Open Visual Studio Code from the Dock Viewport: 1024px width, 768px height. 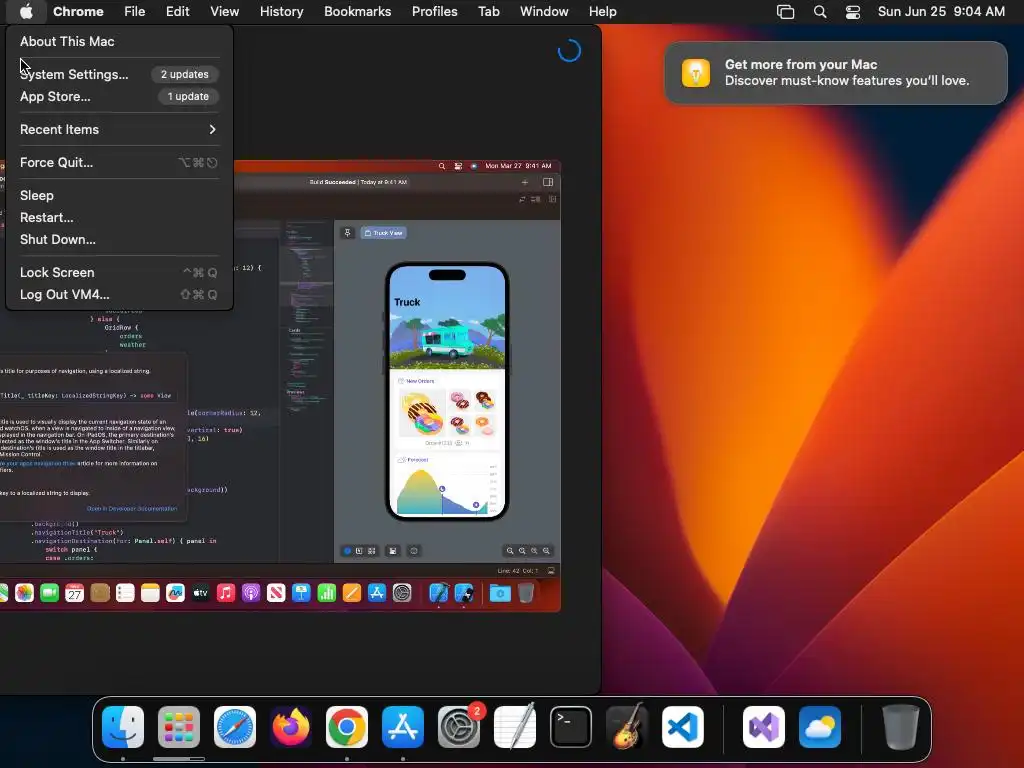tap(683, 727)
